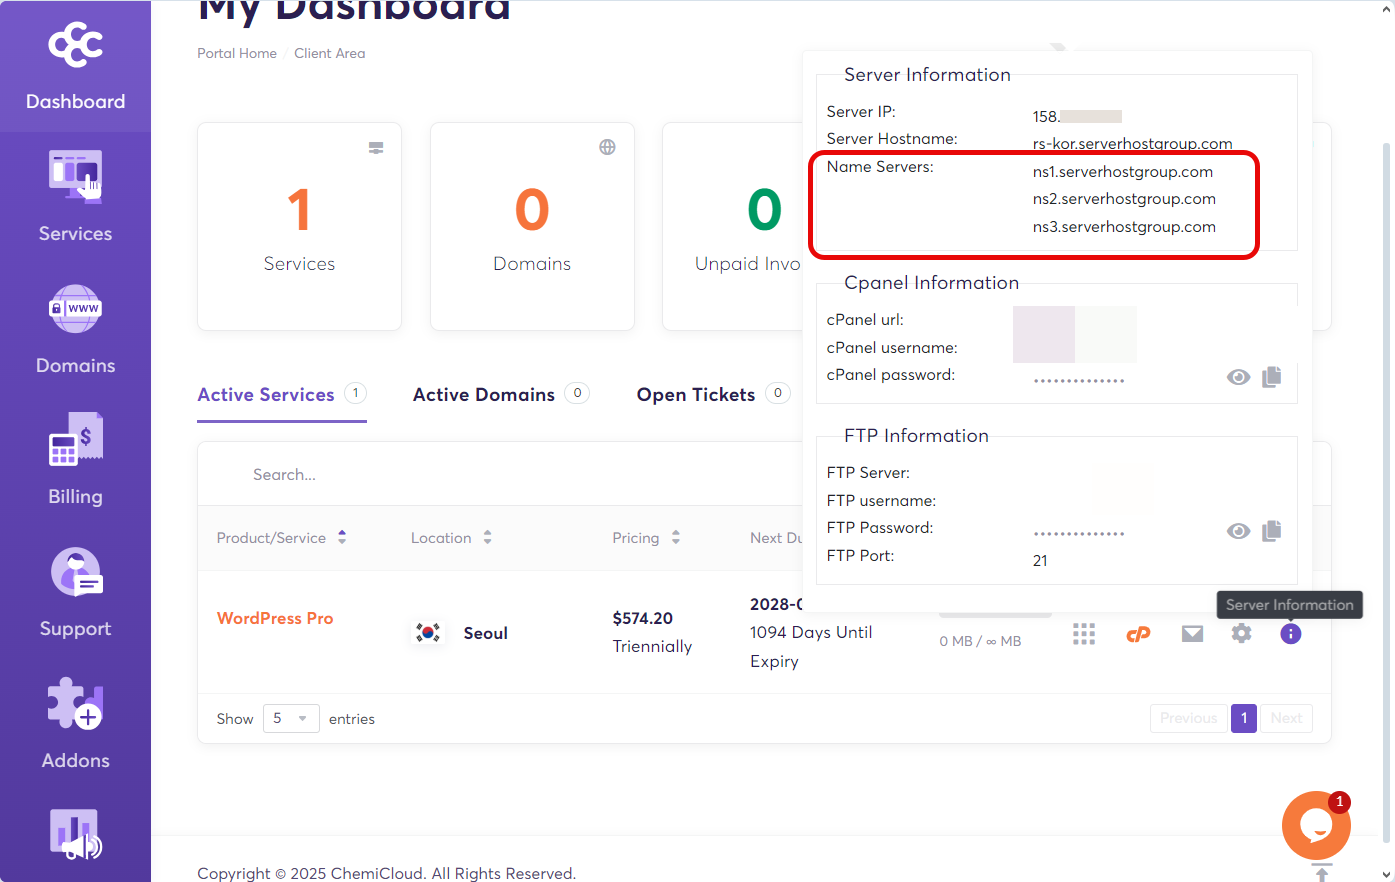Select page 1 in pagination

(1244, 718)
